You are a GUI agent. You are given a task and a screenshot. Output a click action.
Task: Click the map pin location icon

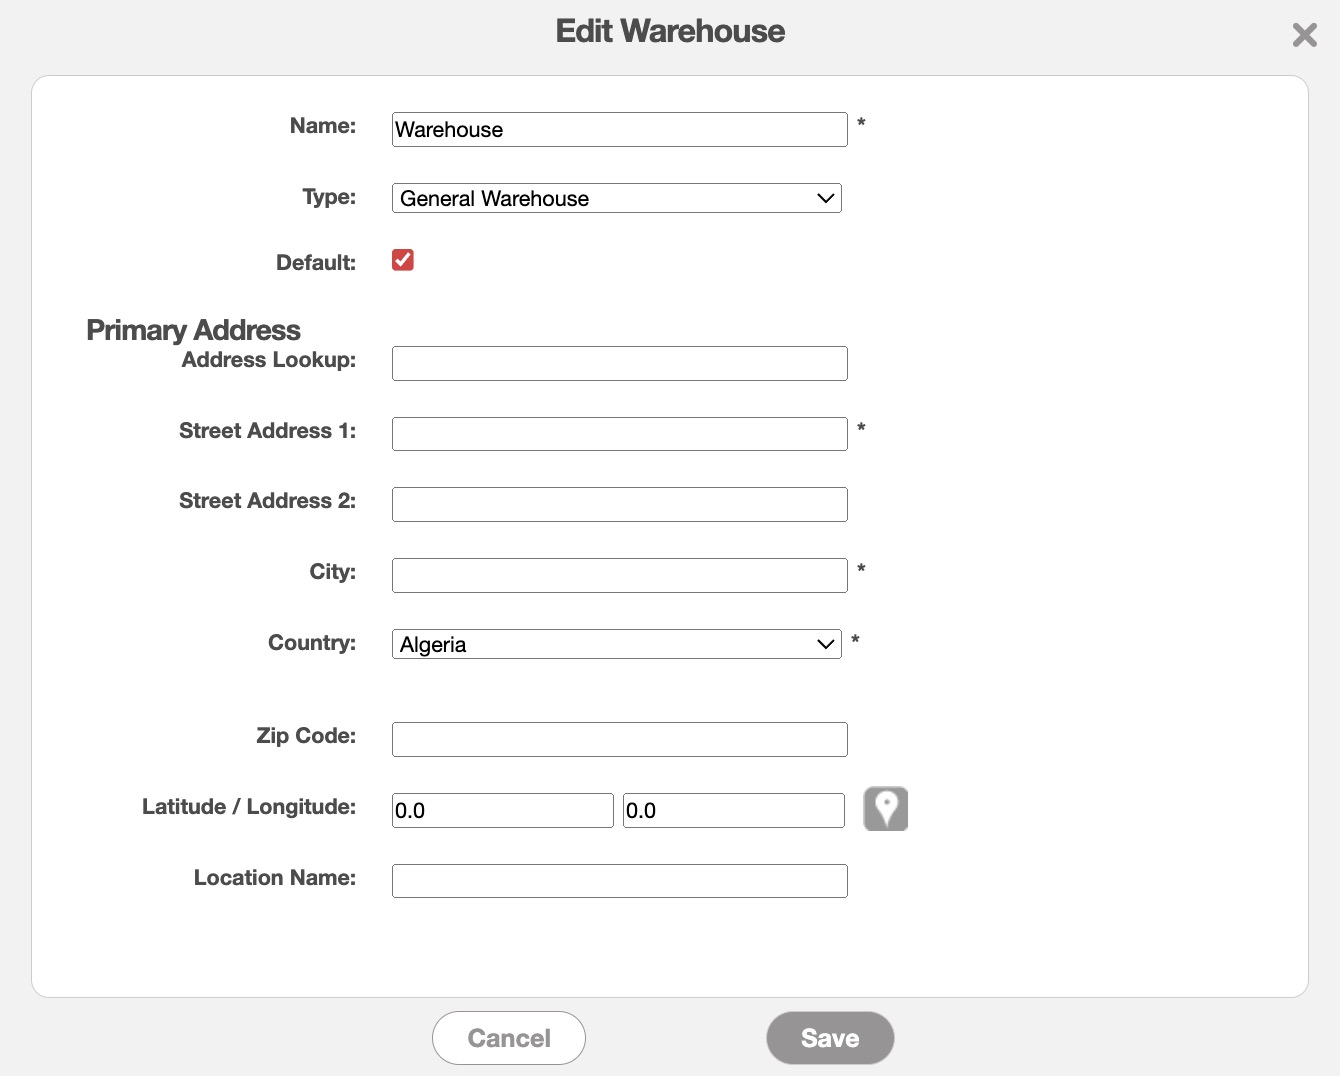pyautogui.click(x=885, y=809)
